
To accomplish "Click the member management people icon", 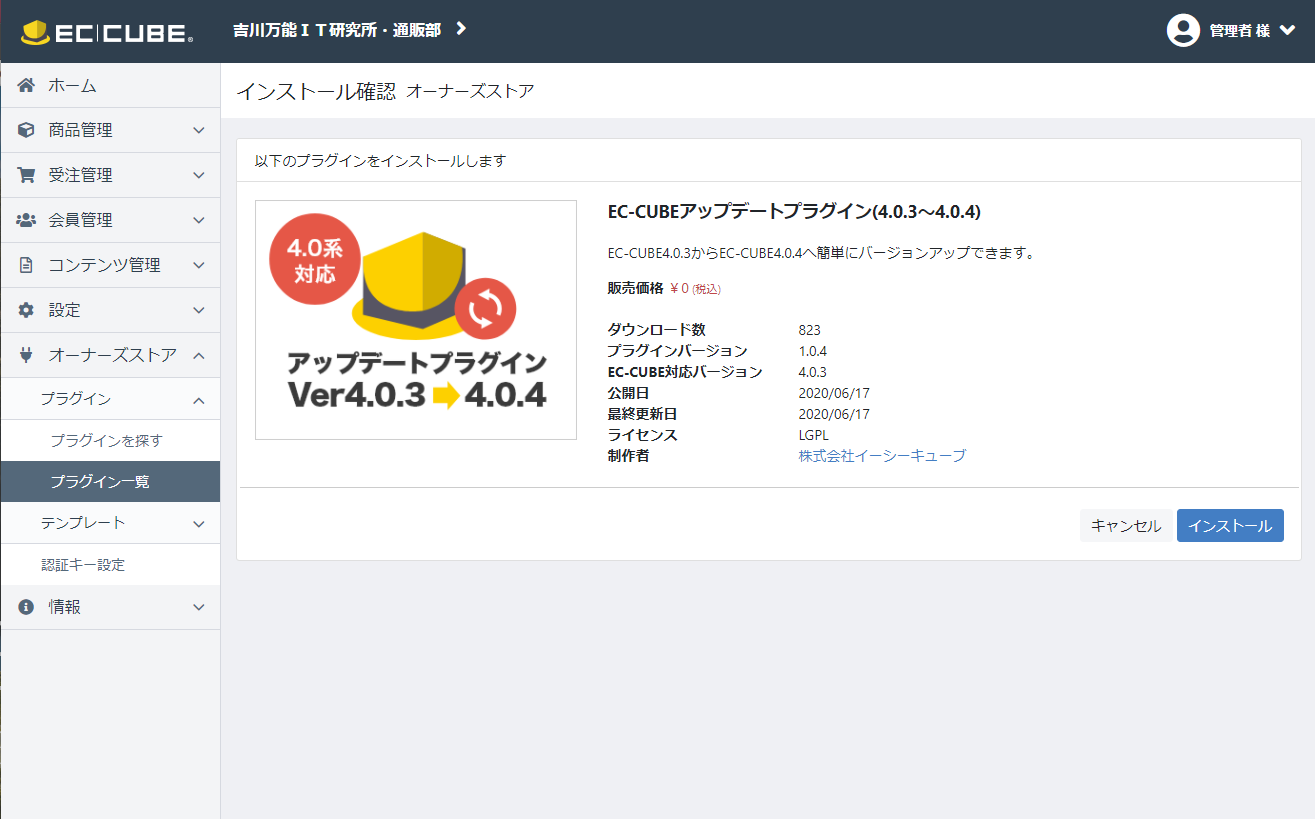I will pyautogui.click(x=27, y=220).
